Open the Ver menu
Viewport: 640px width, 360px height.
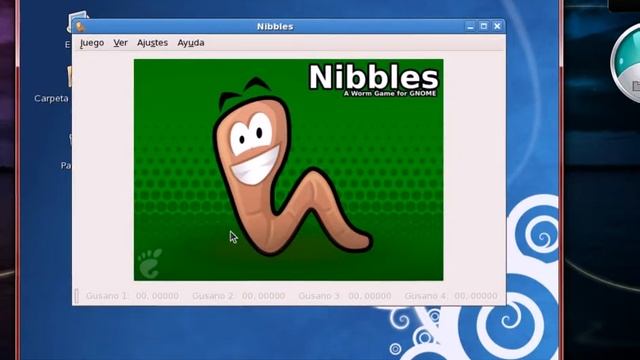(x=120, y=43)
